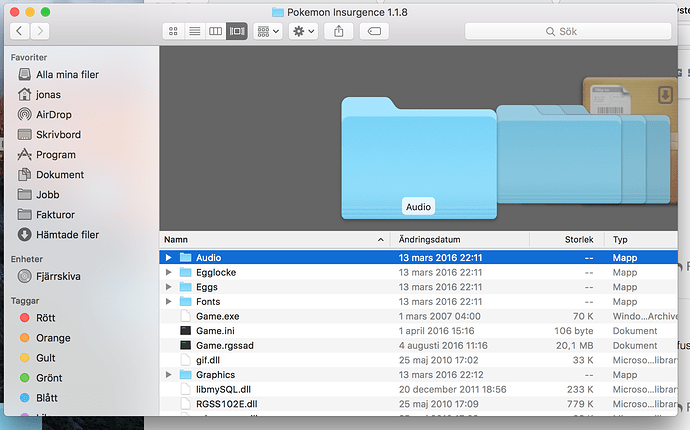Sort by the Typ column header
The height and width of the screenshot is (430, 690).
(642, 239)
